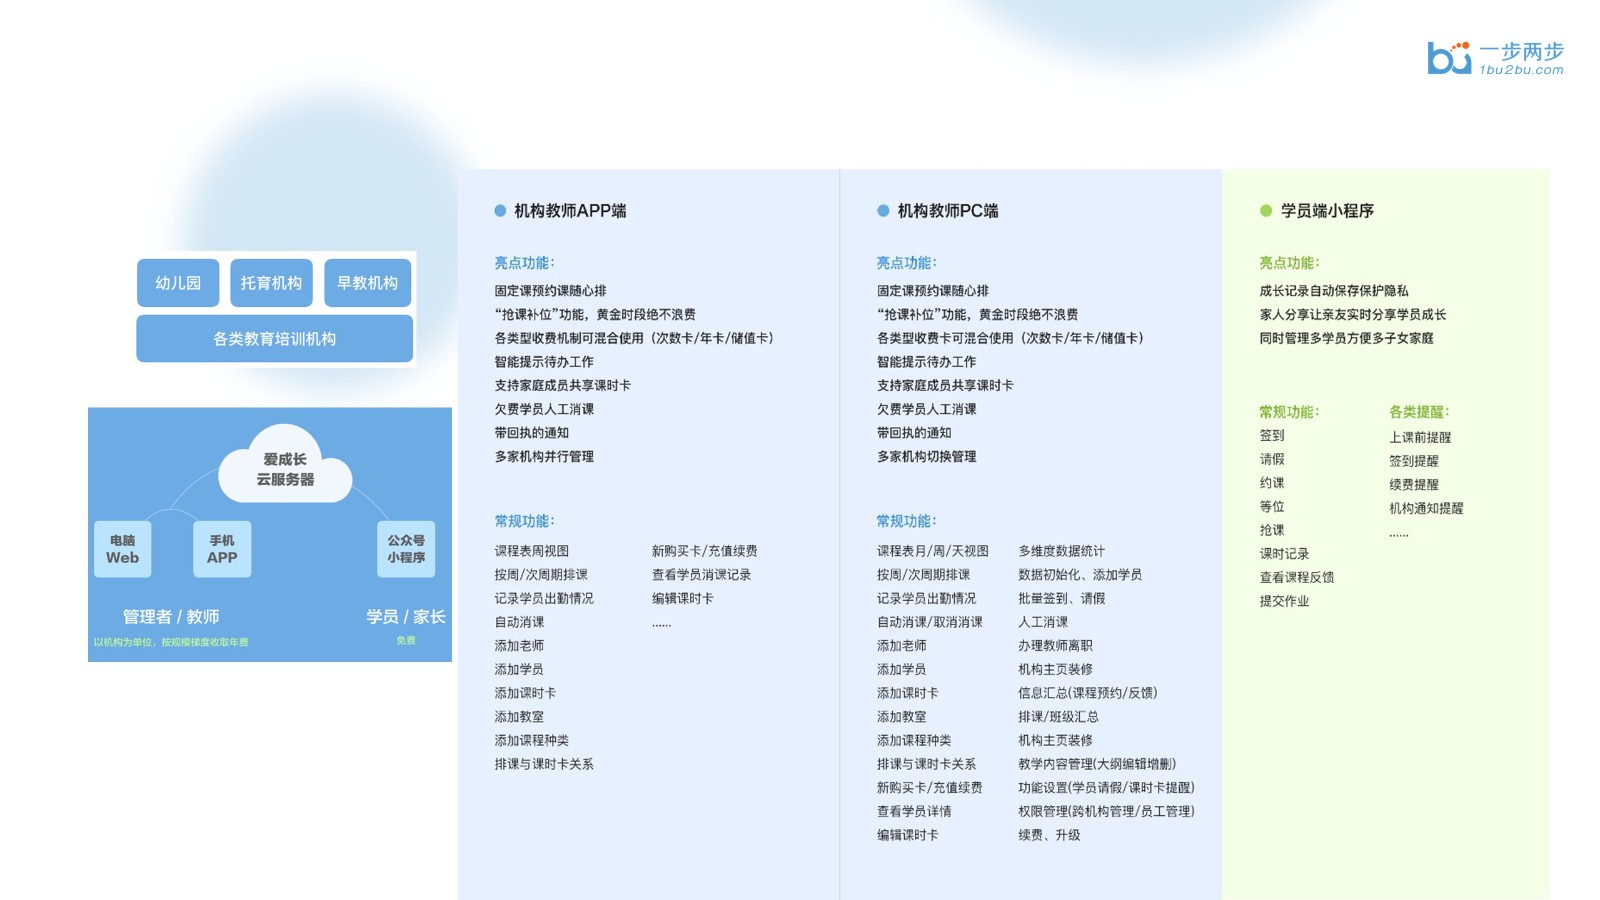Click the 幼儿园 button
The height and width of the screenshot is (900, 1600).
178,283
